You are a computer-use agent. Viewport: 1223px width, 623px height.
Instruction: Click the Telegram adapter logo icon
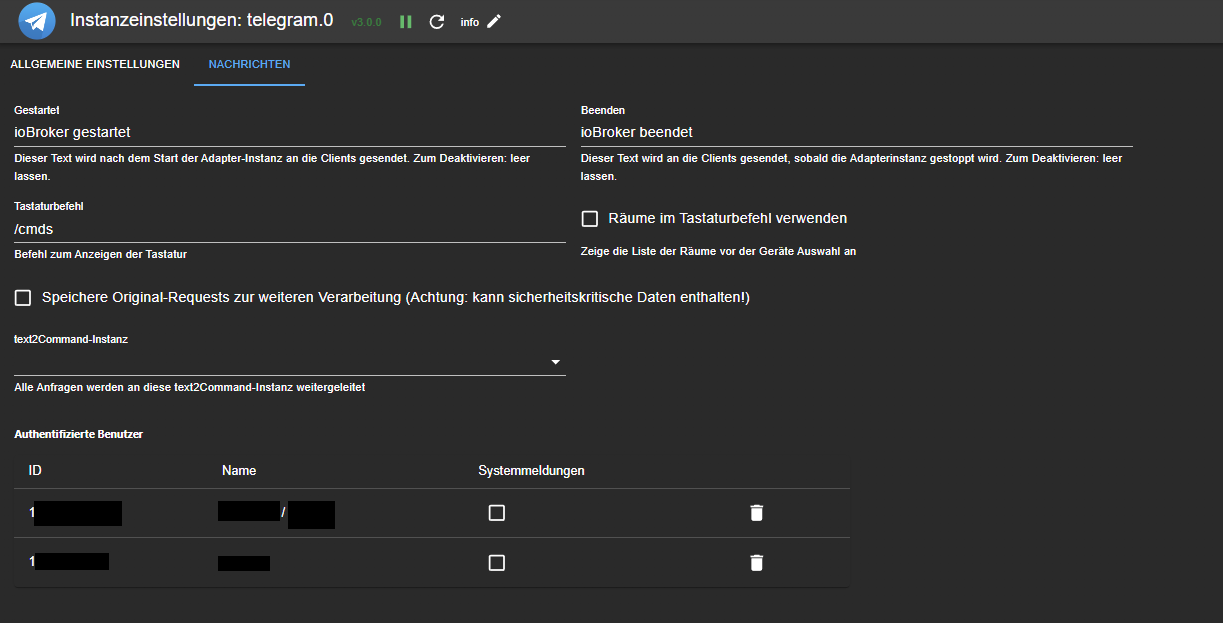click(x=37, y=21)
